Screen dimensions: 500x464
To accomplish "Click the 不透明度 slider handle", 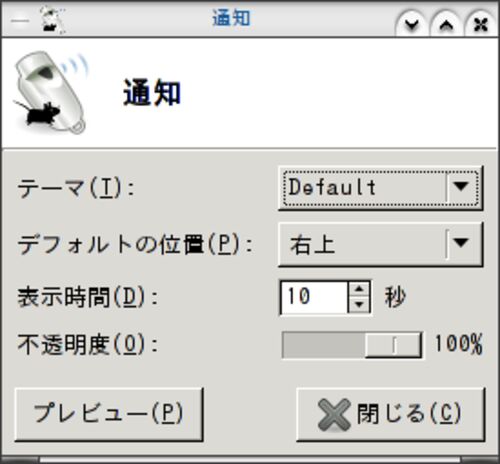I will coord(393,345).
